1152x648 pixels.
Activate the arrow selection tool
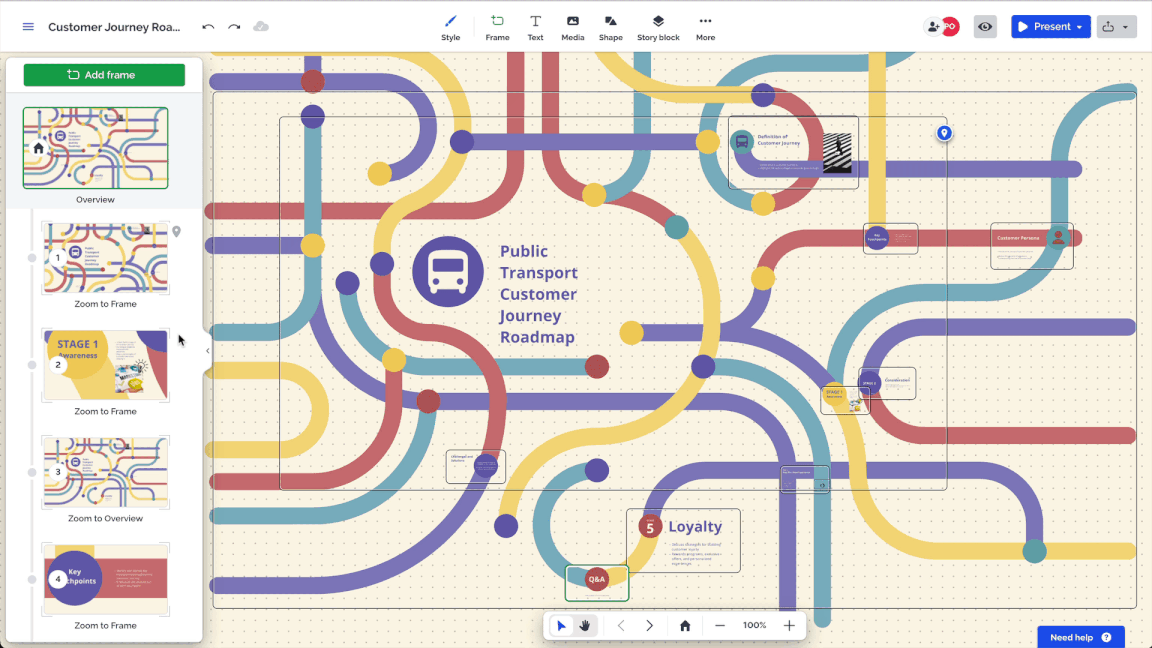(561, 626)
